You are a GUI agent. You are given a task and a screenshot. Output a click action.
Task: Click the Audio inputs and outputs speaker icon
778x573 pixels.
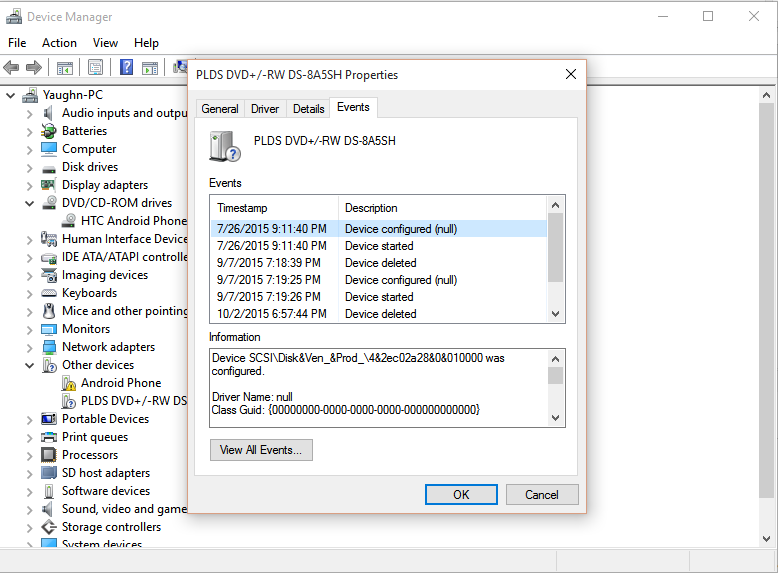(48, 113)
